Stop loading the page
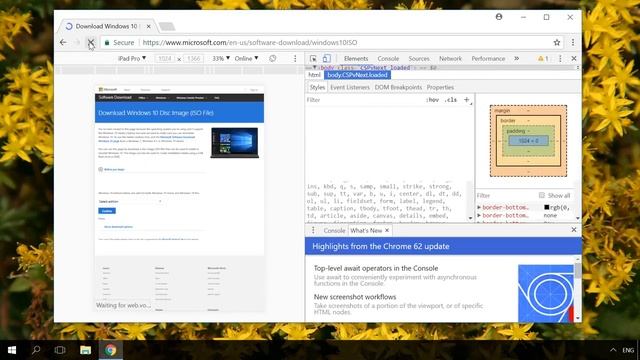The width and height of the screenshot is (640, 360). (91, 42)
